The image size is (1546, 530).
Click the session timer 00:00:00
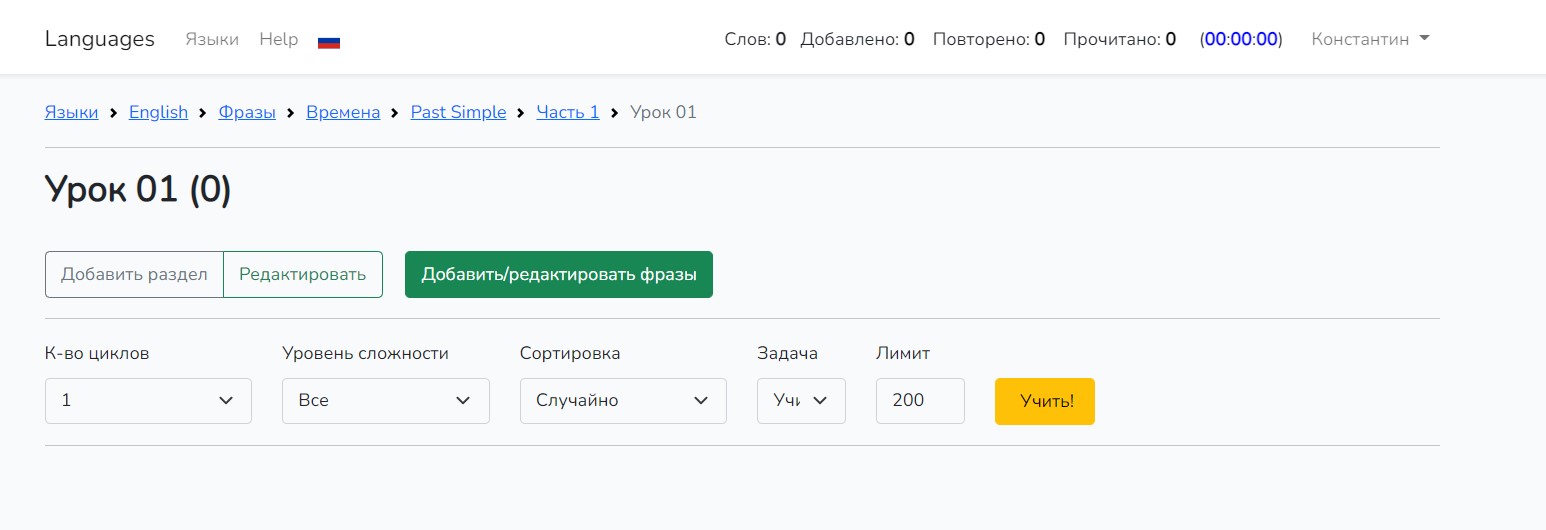tap(1241, 39)
